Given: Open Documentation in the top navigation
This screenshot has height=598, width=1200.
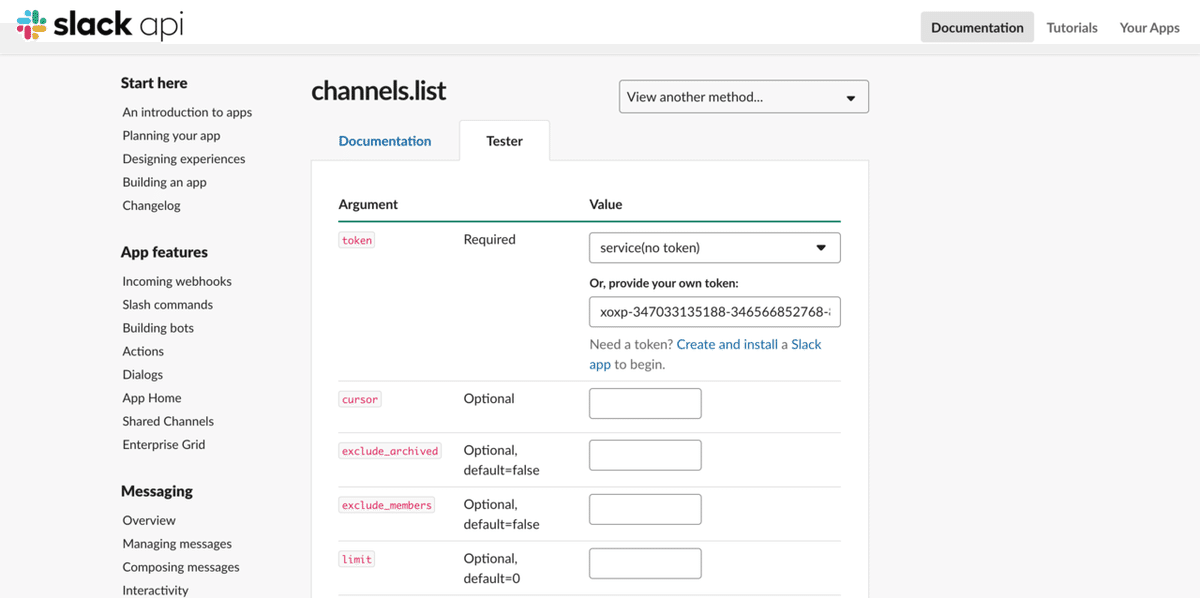Looking at the screenshot, I should (977, 27).
